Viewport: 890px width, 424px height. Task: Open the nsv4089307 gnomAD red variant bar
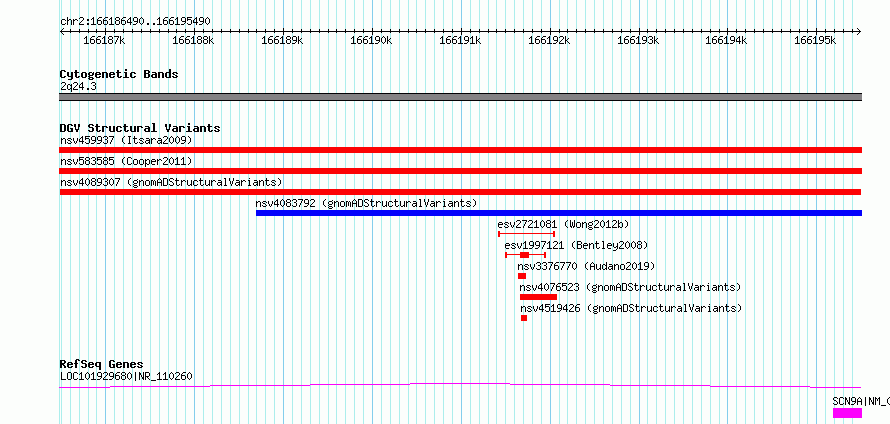(460, 192)
